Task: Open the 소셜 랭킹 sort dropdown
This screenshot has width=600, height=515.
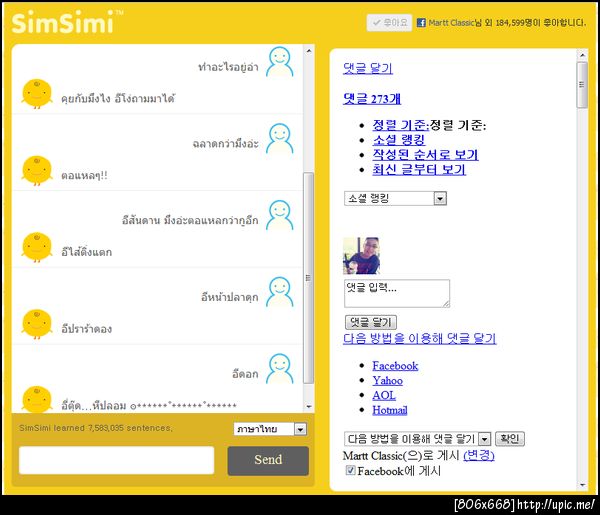Action: (395, 198)
